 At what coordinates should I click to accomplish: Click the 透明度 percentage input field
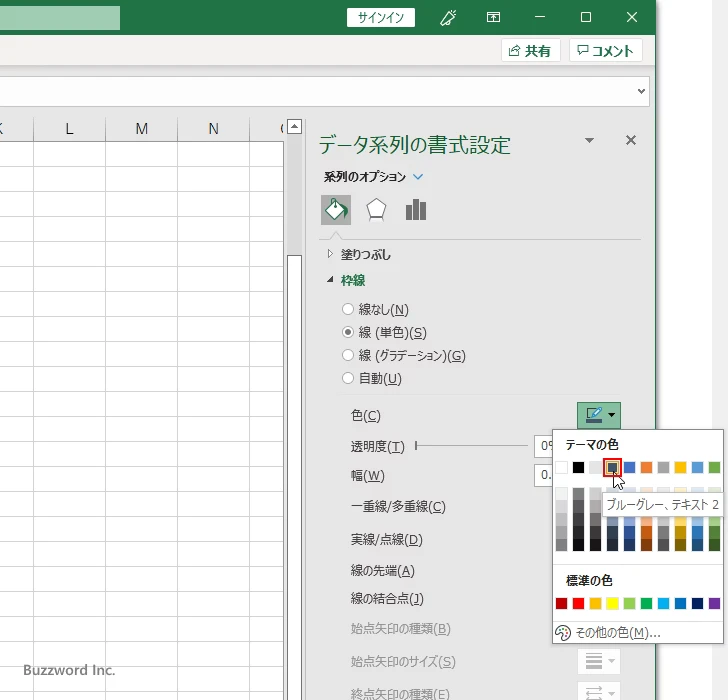544,446
